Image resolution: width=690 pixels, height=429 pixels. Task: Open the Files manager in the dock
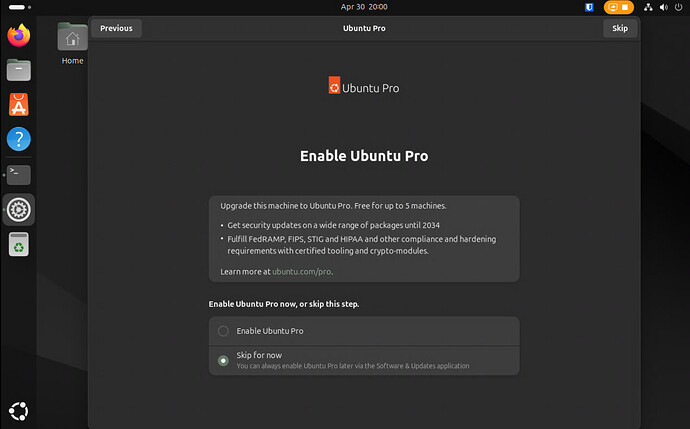click(x=18, y=70)
